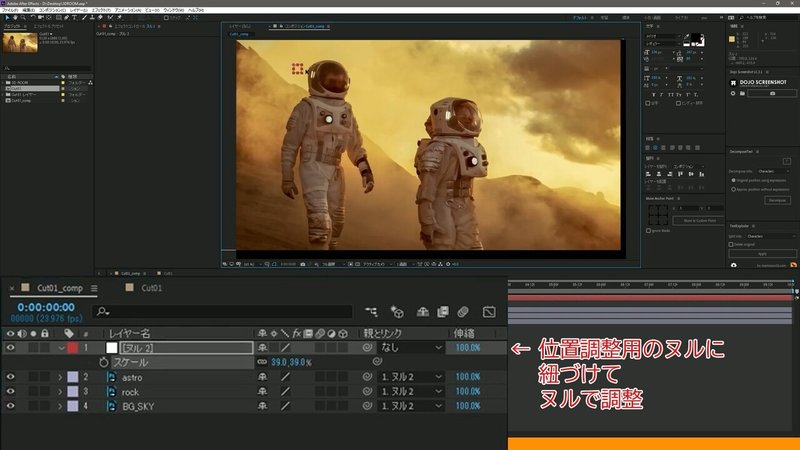This screenshot has width=800, height=450.
Task: Enable frame blending timeline button
Action: 442,312
